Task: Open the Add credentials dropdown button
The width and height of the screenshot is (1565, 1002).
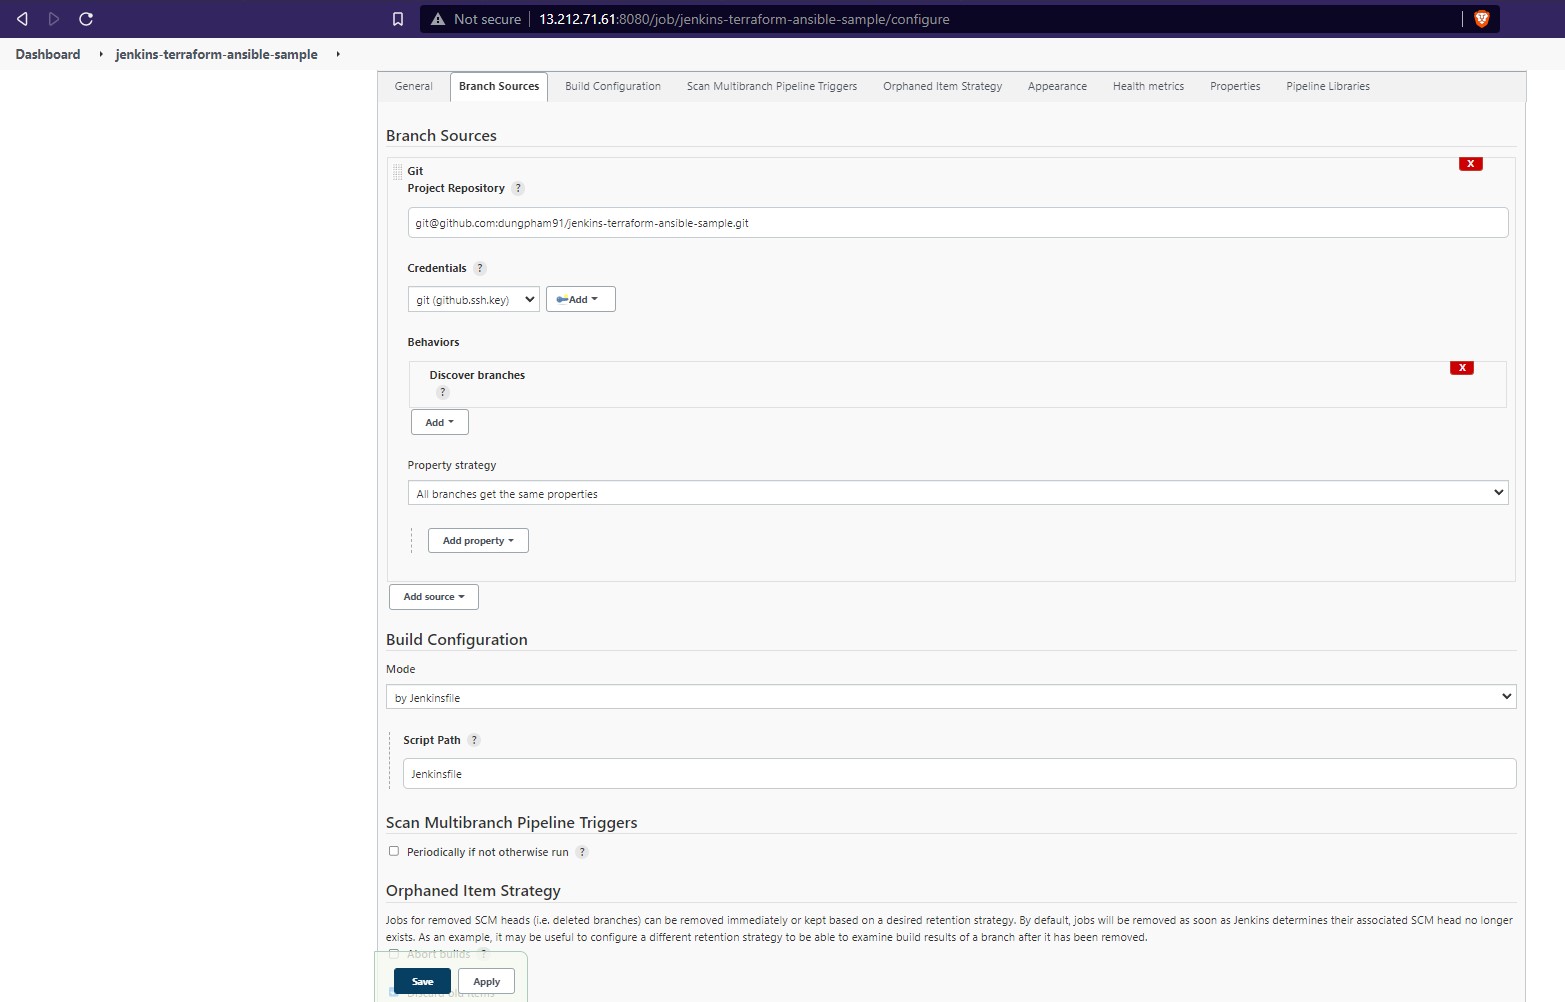Action: coord(580,299)
